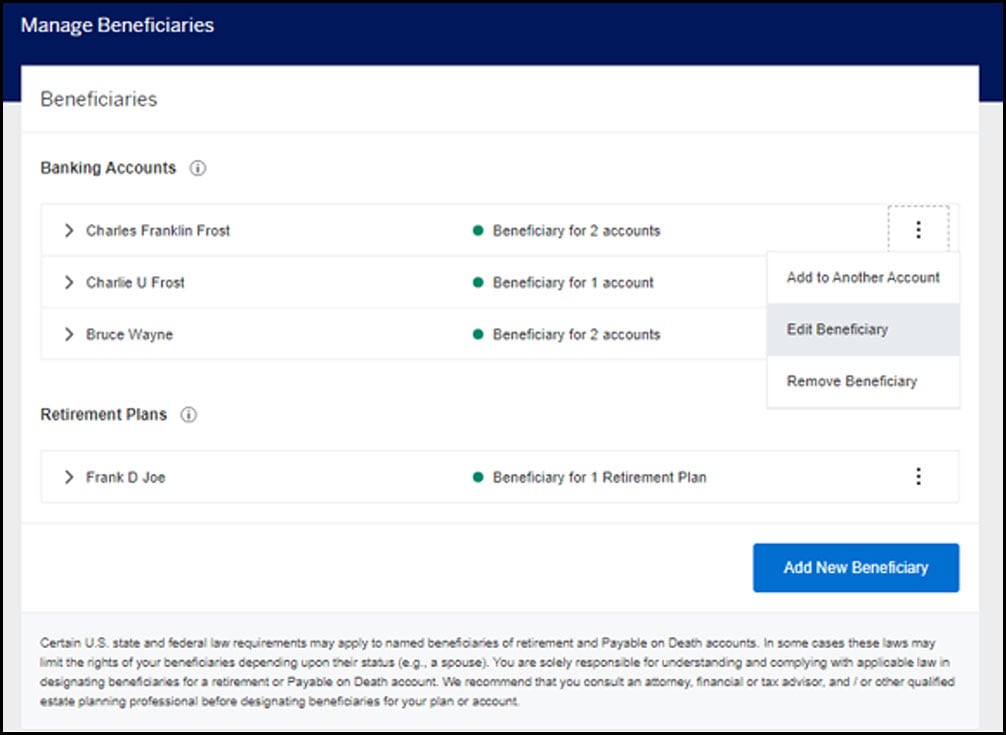The height and width of the screenshot is (735, 1006).
Task: Expand the Charles Franklin Frost row chevron
Action: 68,231
